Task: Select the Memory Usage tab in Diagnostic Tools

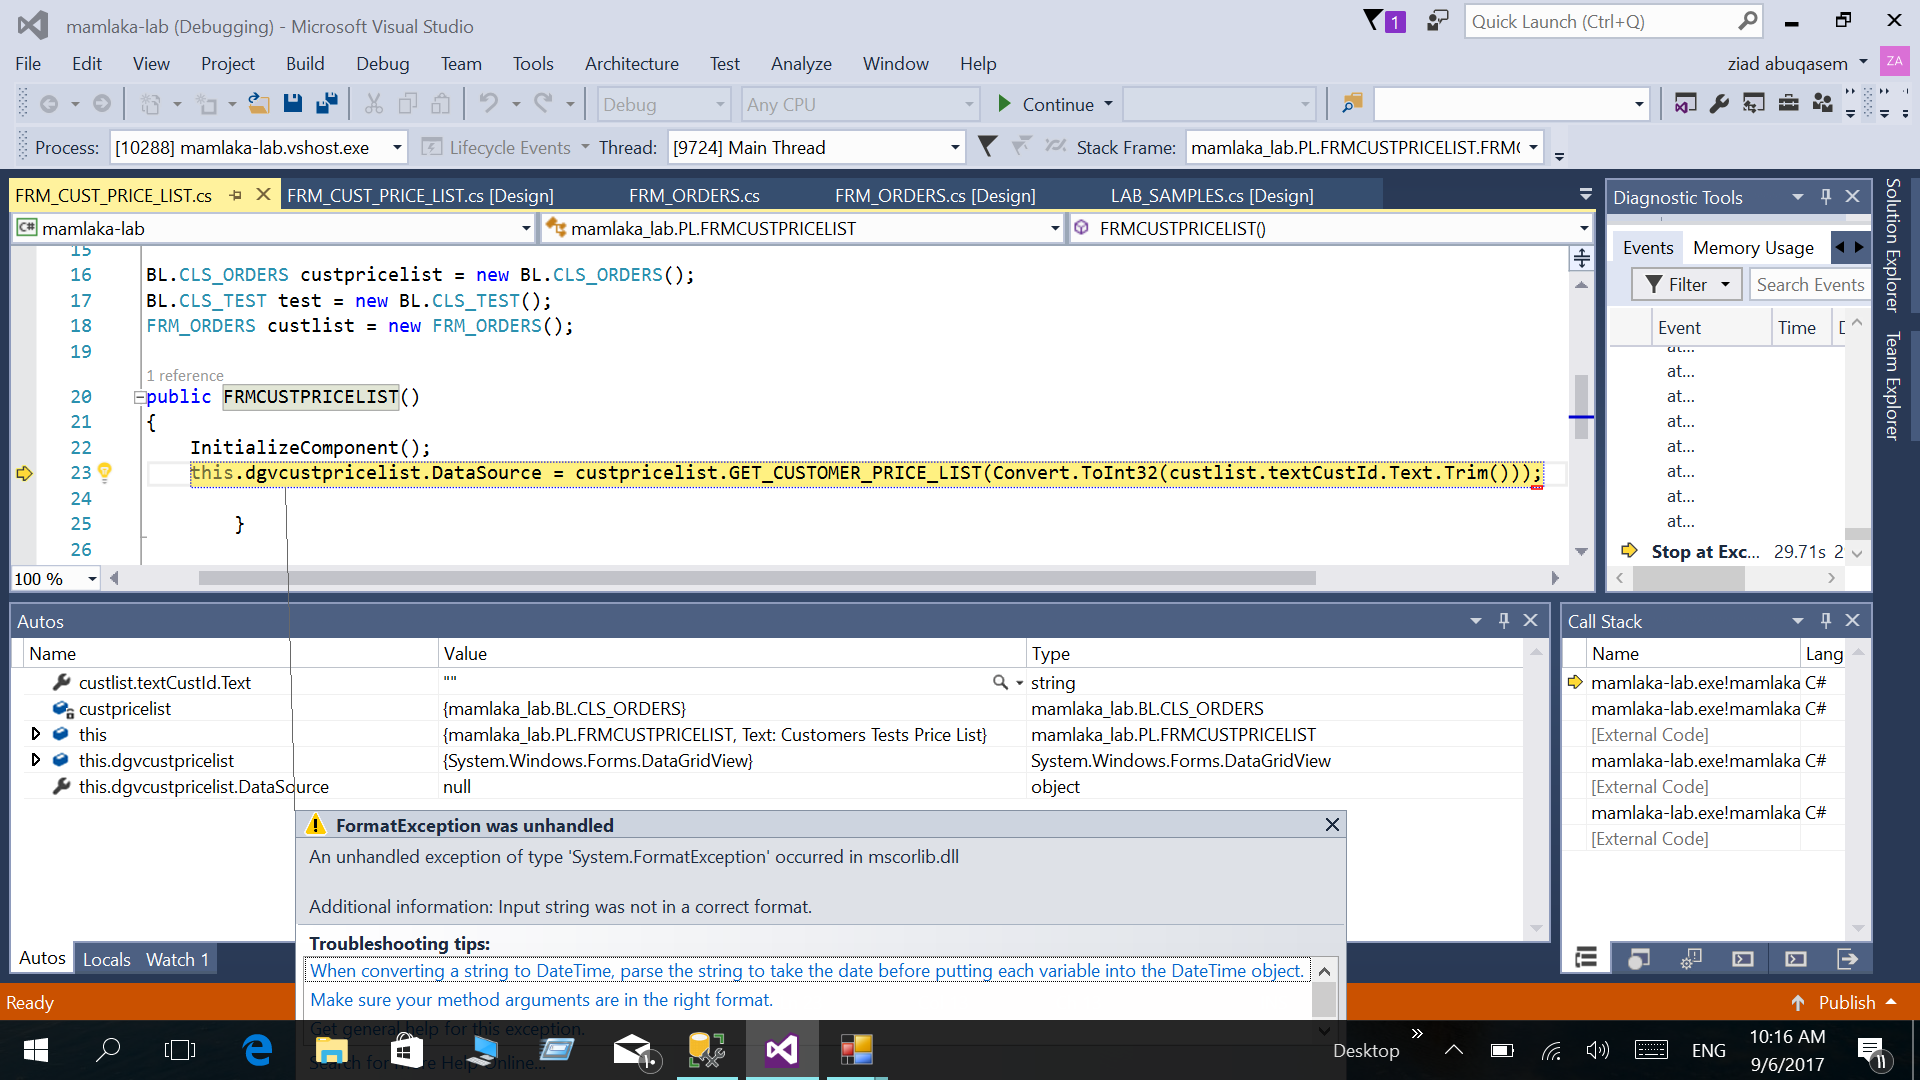Action: pos(1753,247)
